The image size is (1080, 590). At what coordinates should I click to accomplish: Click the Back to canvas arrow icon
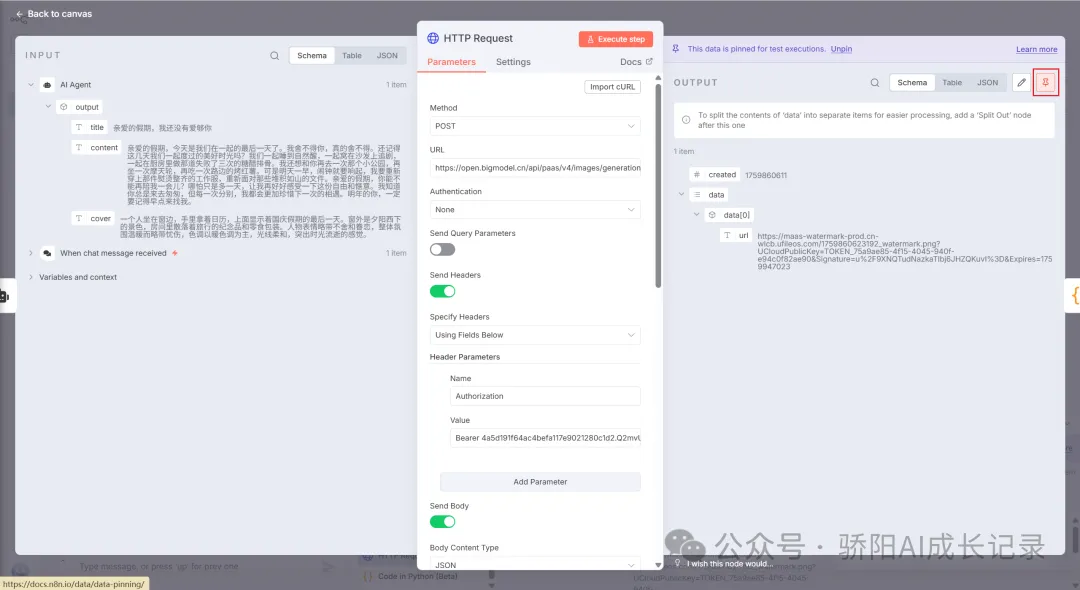click(19, 14)
